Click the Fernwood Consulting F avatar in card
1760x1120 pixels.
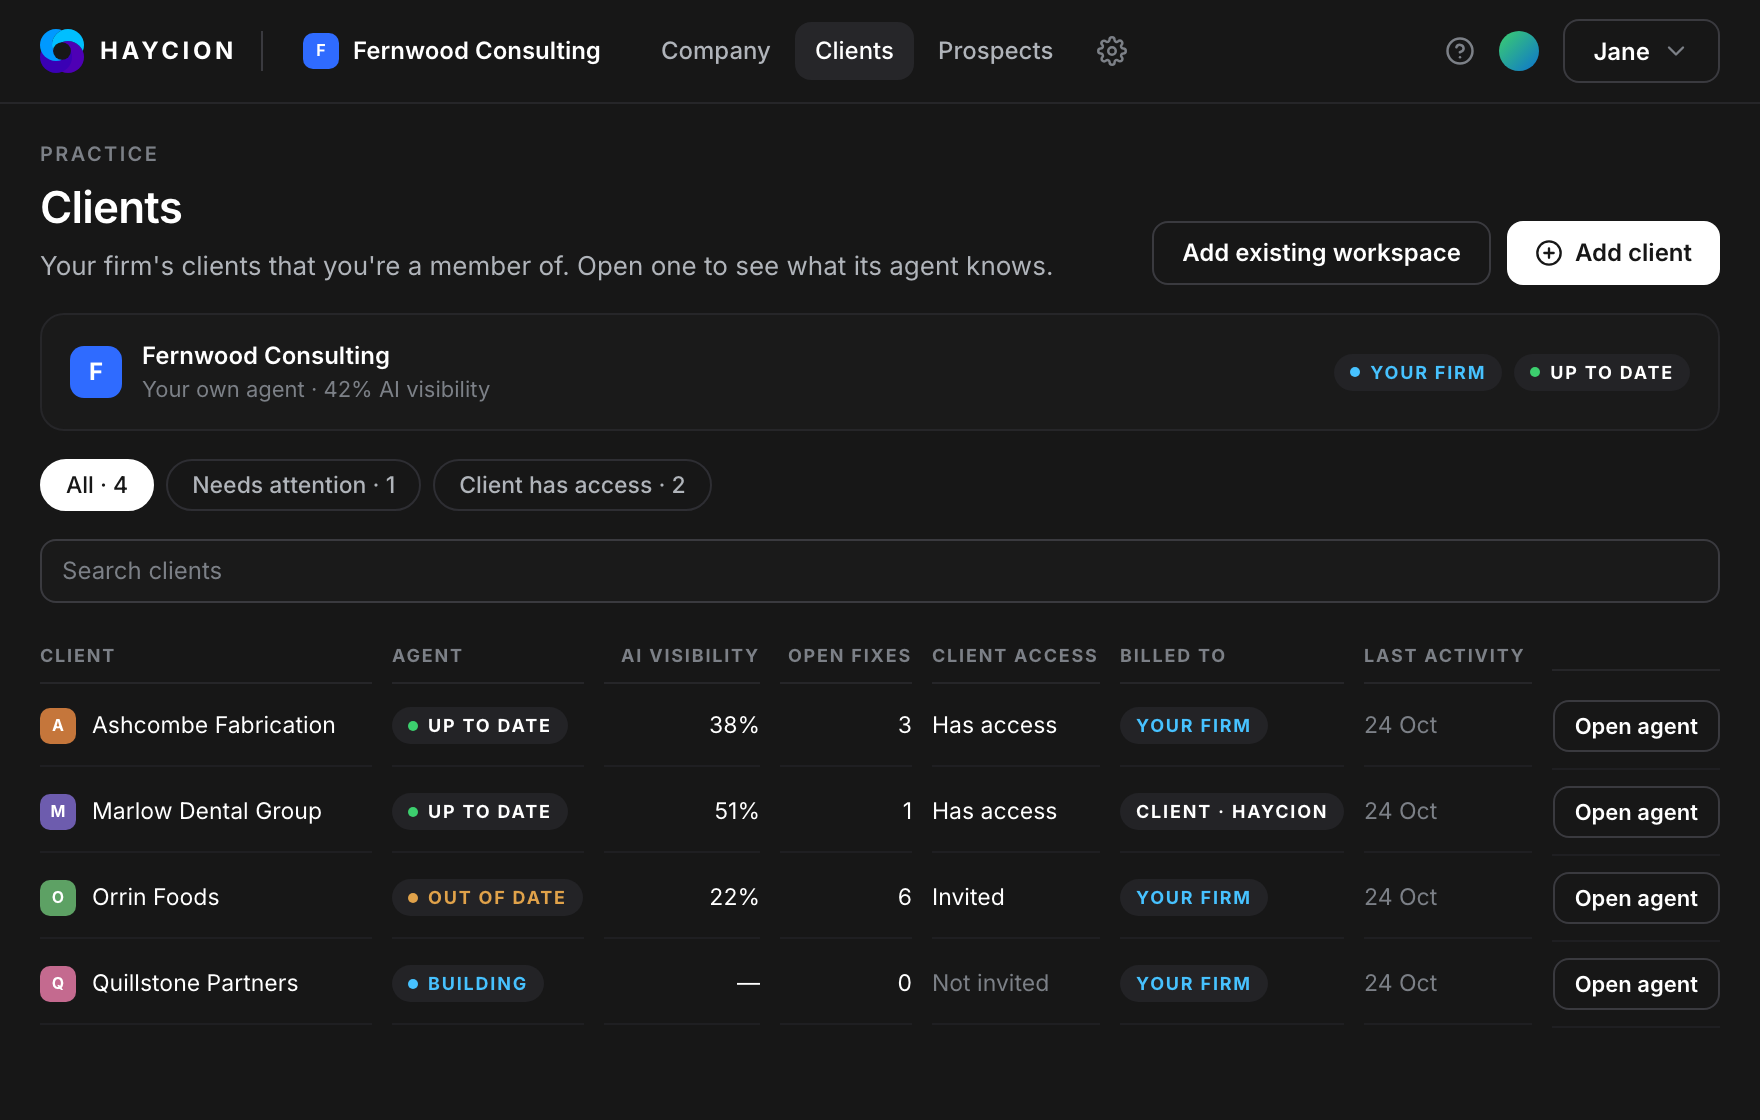click(x=96, y=372)
